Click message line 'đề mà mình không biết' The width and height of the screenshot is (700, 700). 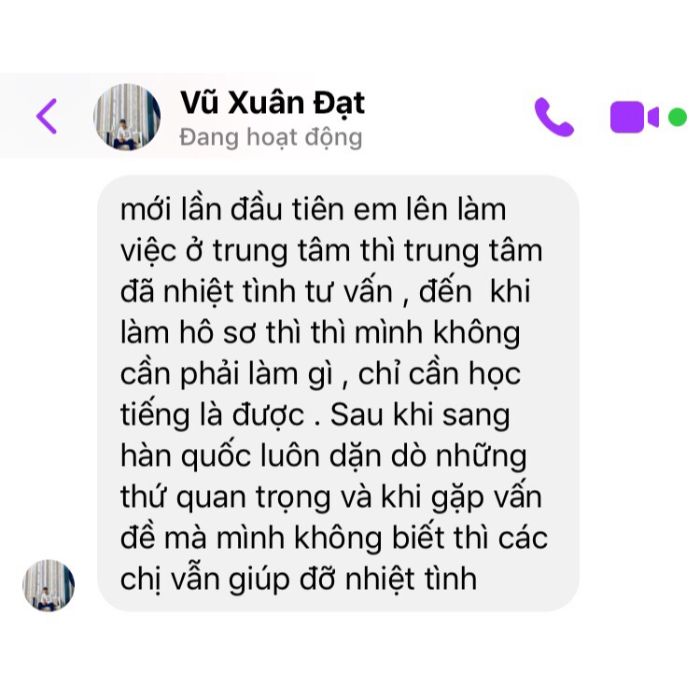tap(334, 538)
